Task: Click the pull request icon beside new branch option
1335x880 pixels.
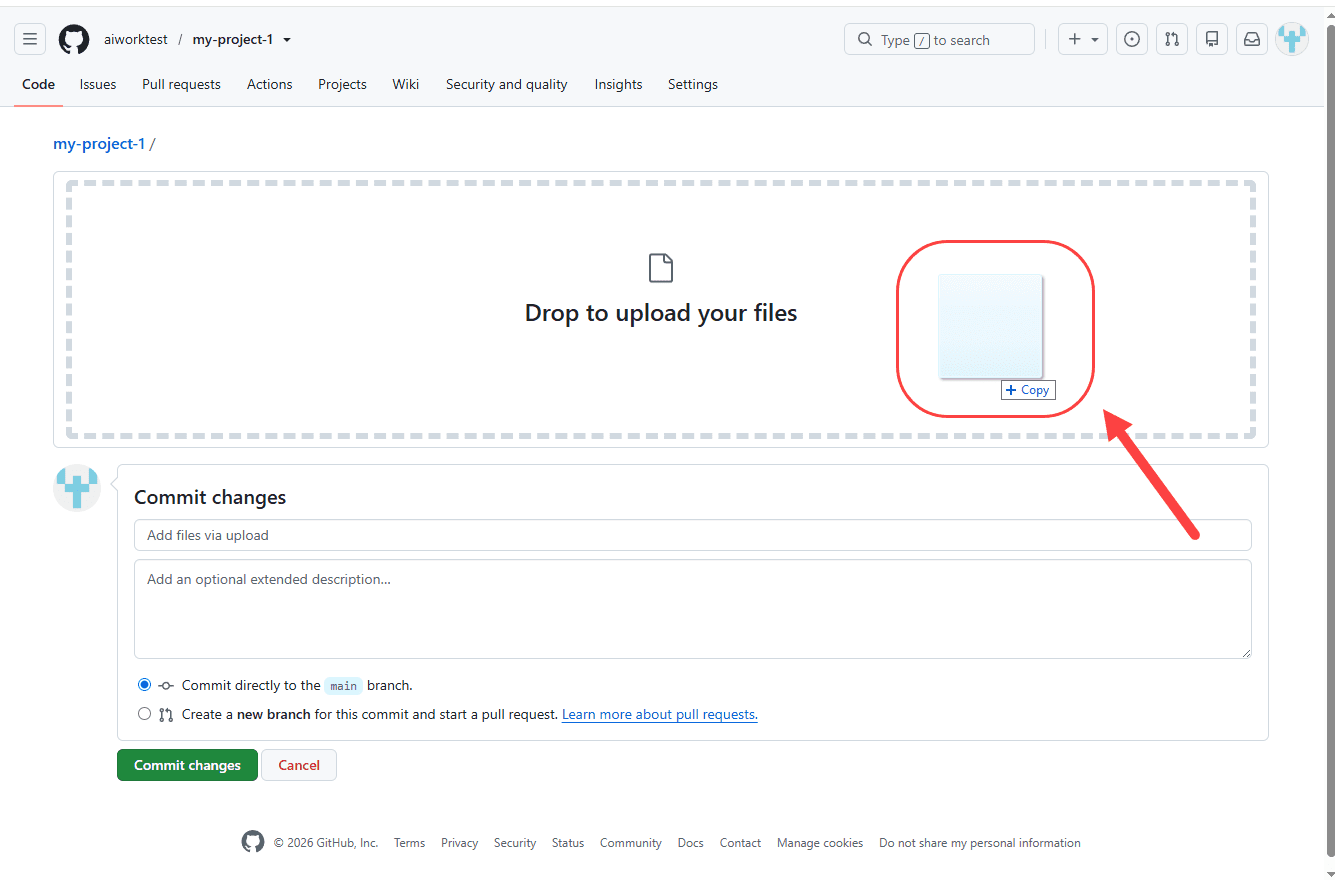Action: (x=166, y=715)
